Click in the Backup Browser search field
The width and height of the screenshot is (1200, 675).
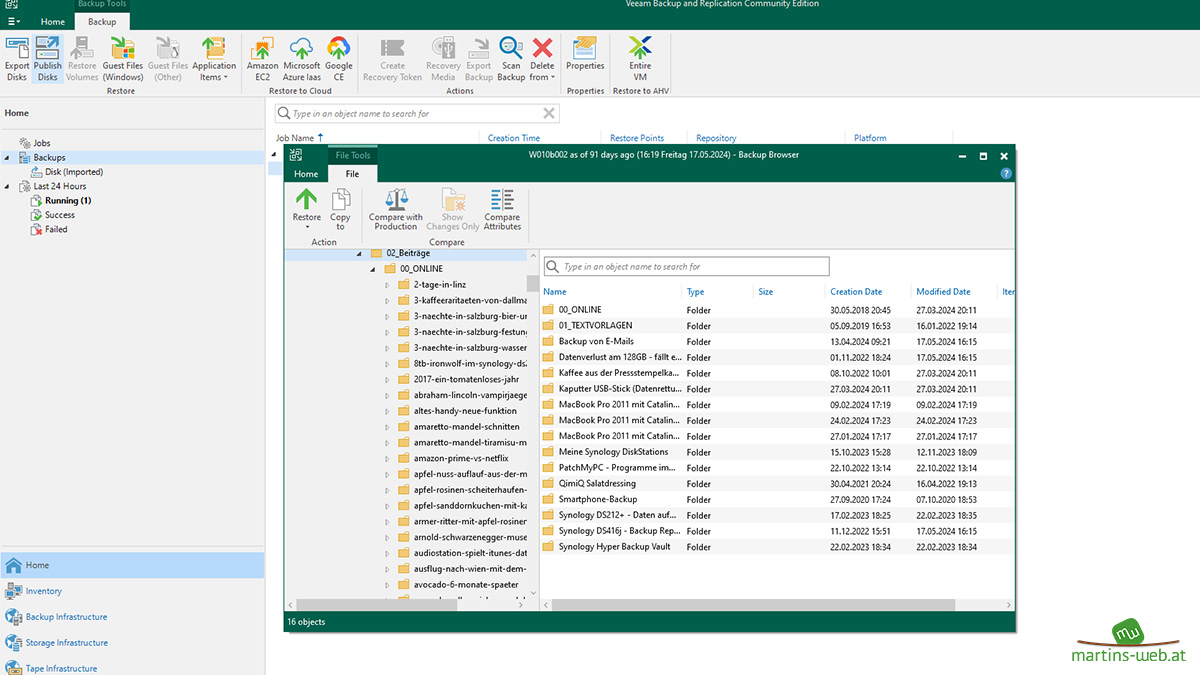(x=687, y=267)
